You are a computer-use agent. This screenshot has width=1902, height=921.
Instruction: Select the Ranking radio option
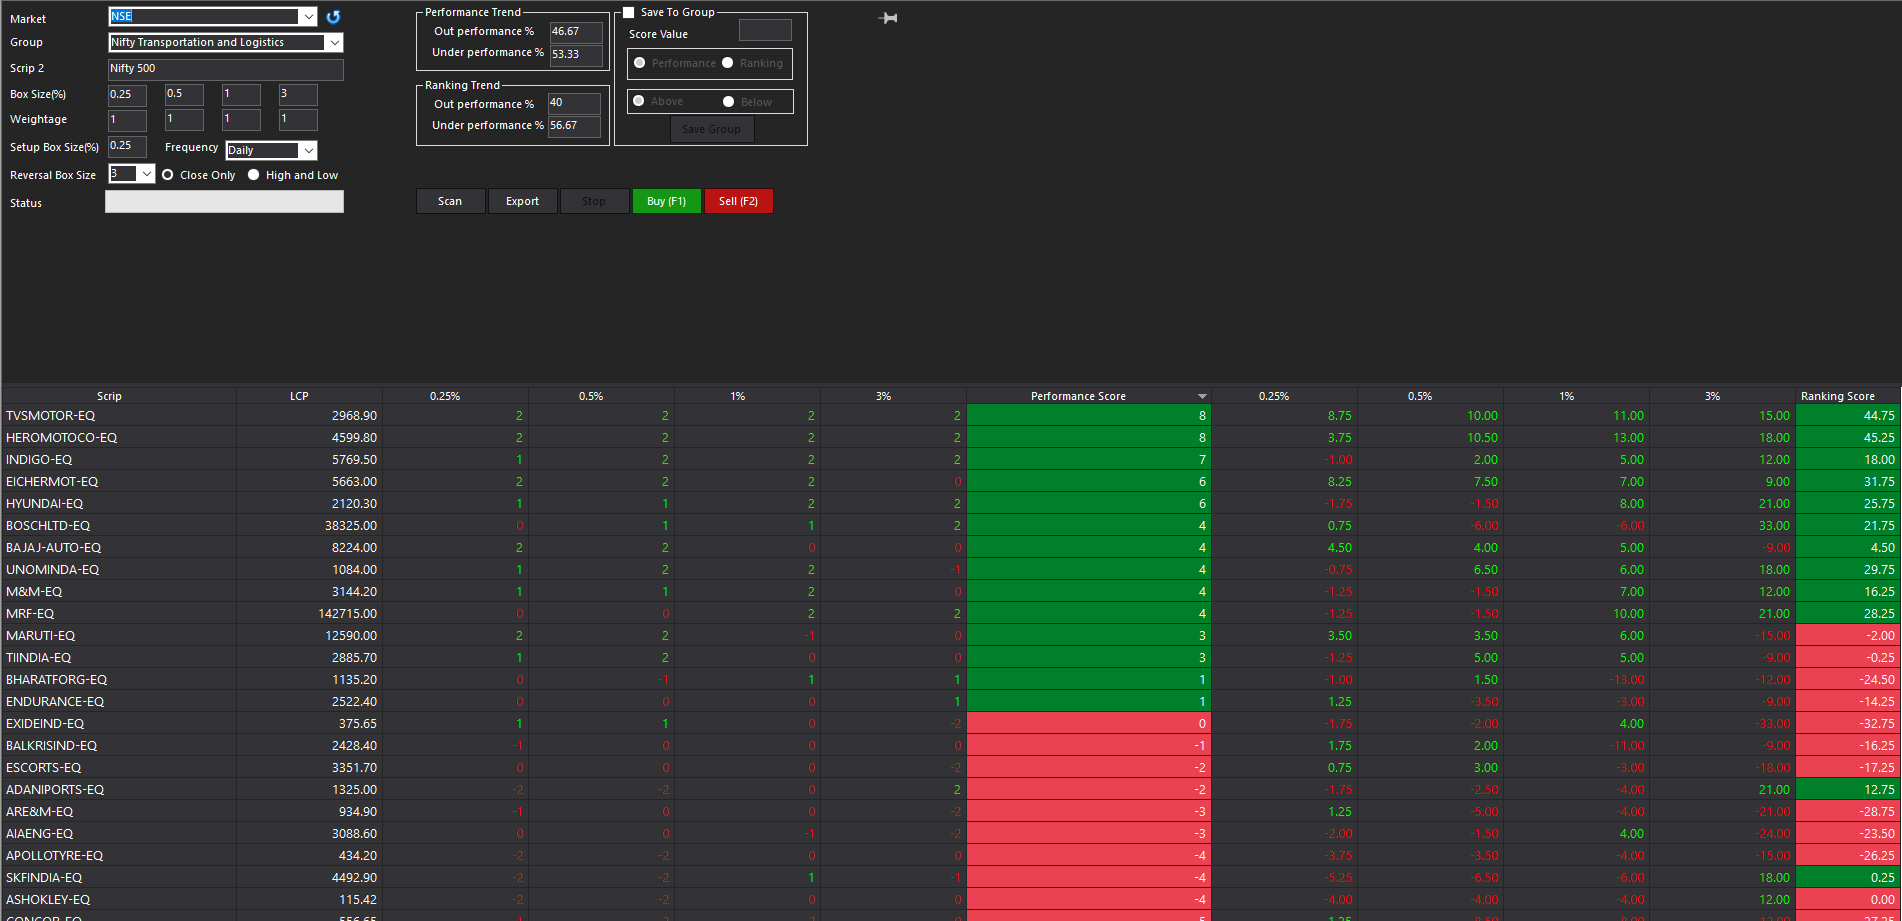point(728,63)
